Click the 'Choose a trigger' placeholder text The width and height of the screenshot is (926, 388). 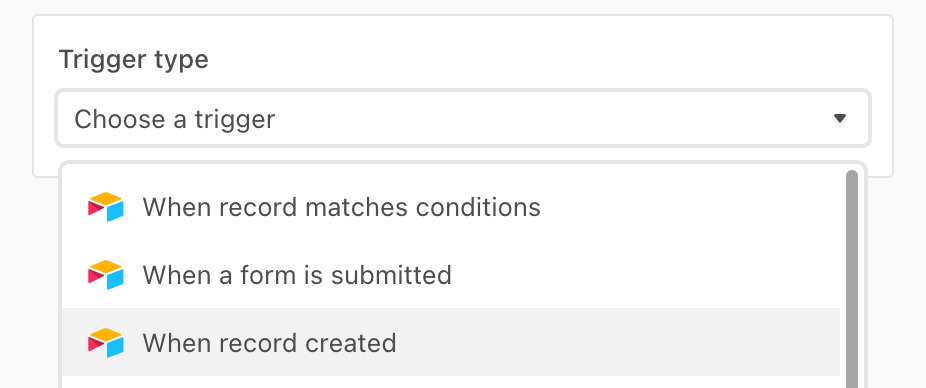(175, 119)
